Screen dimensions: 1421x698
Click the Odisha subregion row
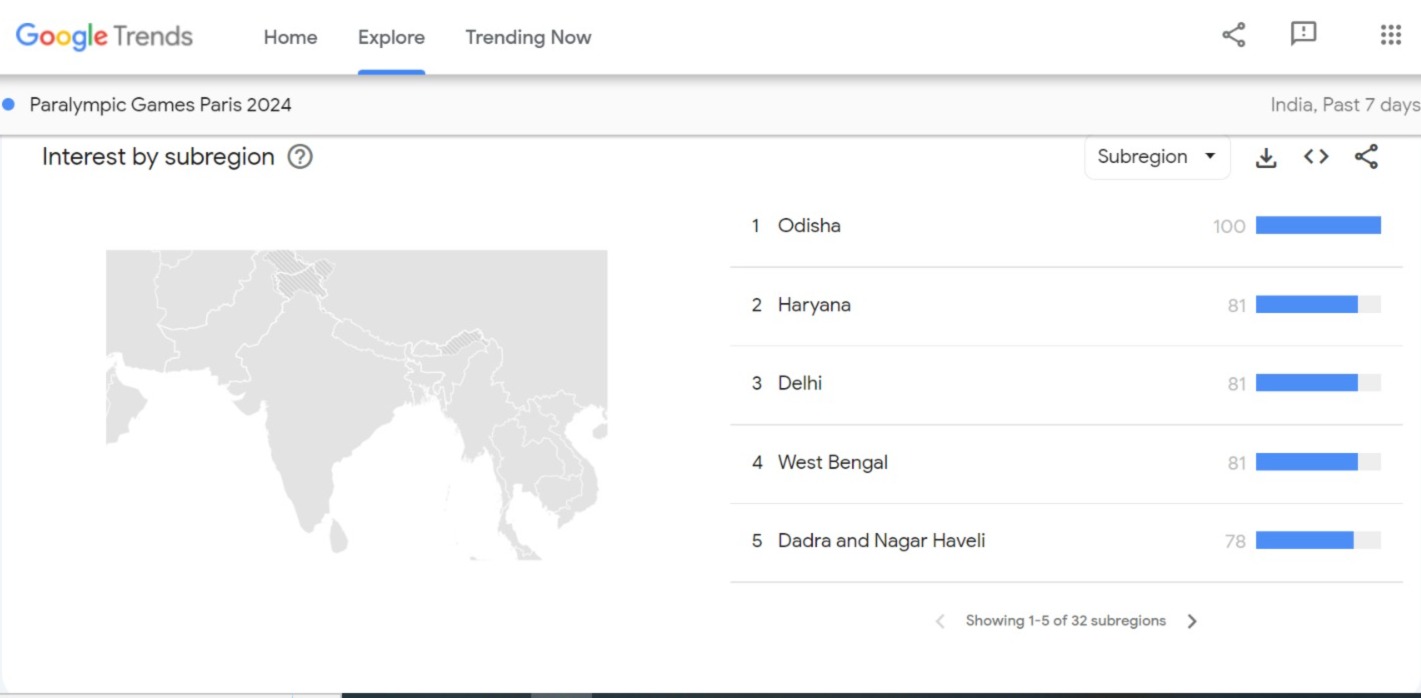click(809, 226)
